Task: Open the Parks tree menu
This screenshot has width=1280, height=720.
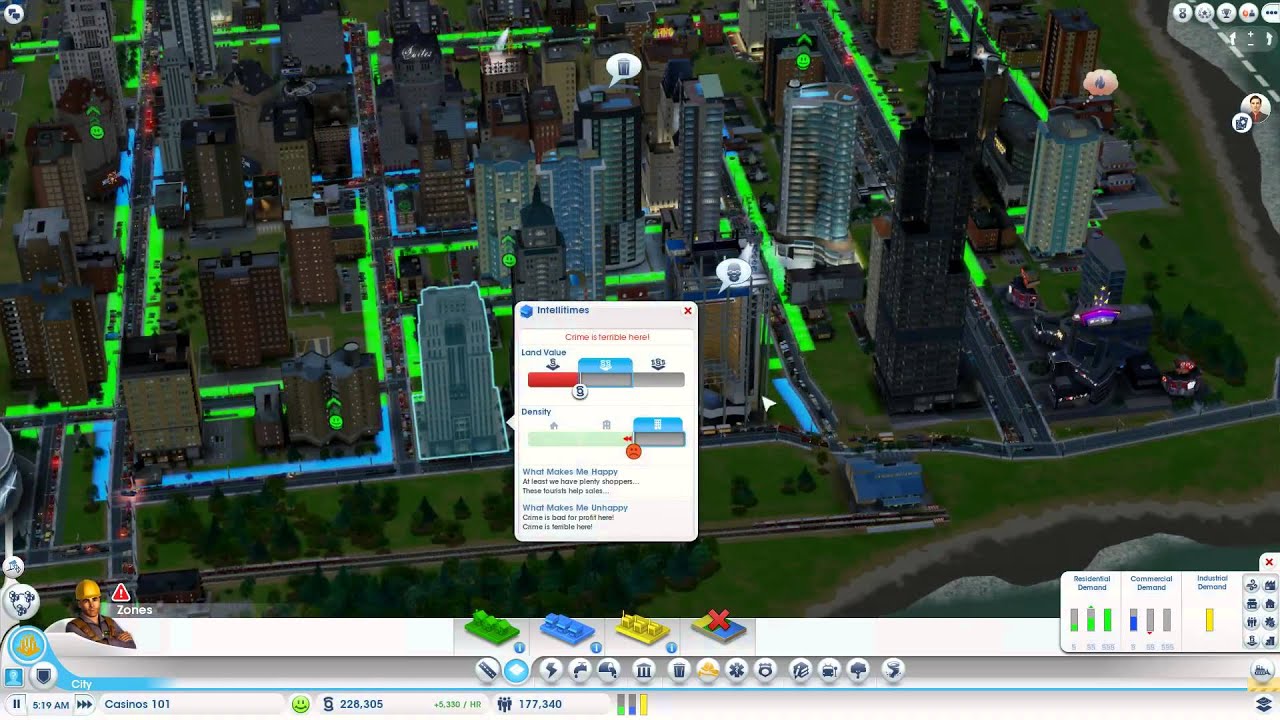Action: coord(858,670)
